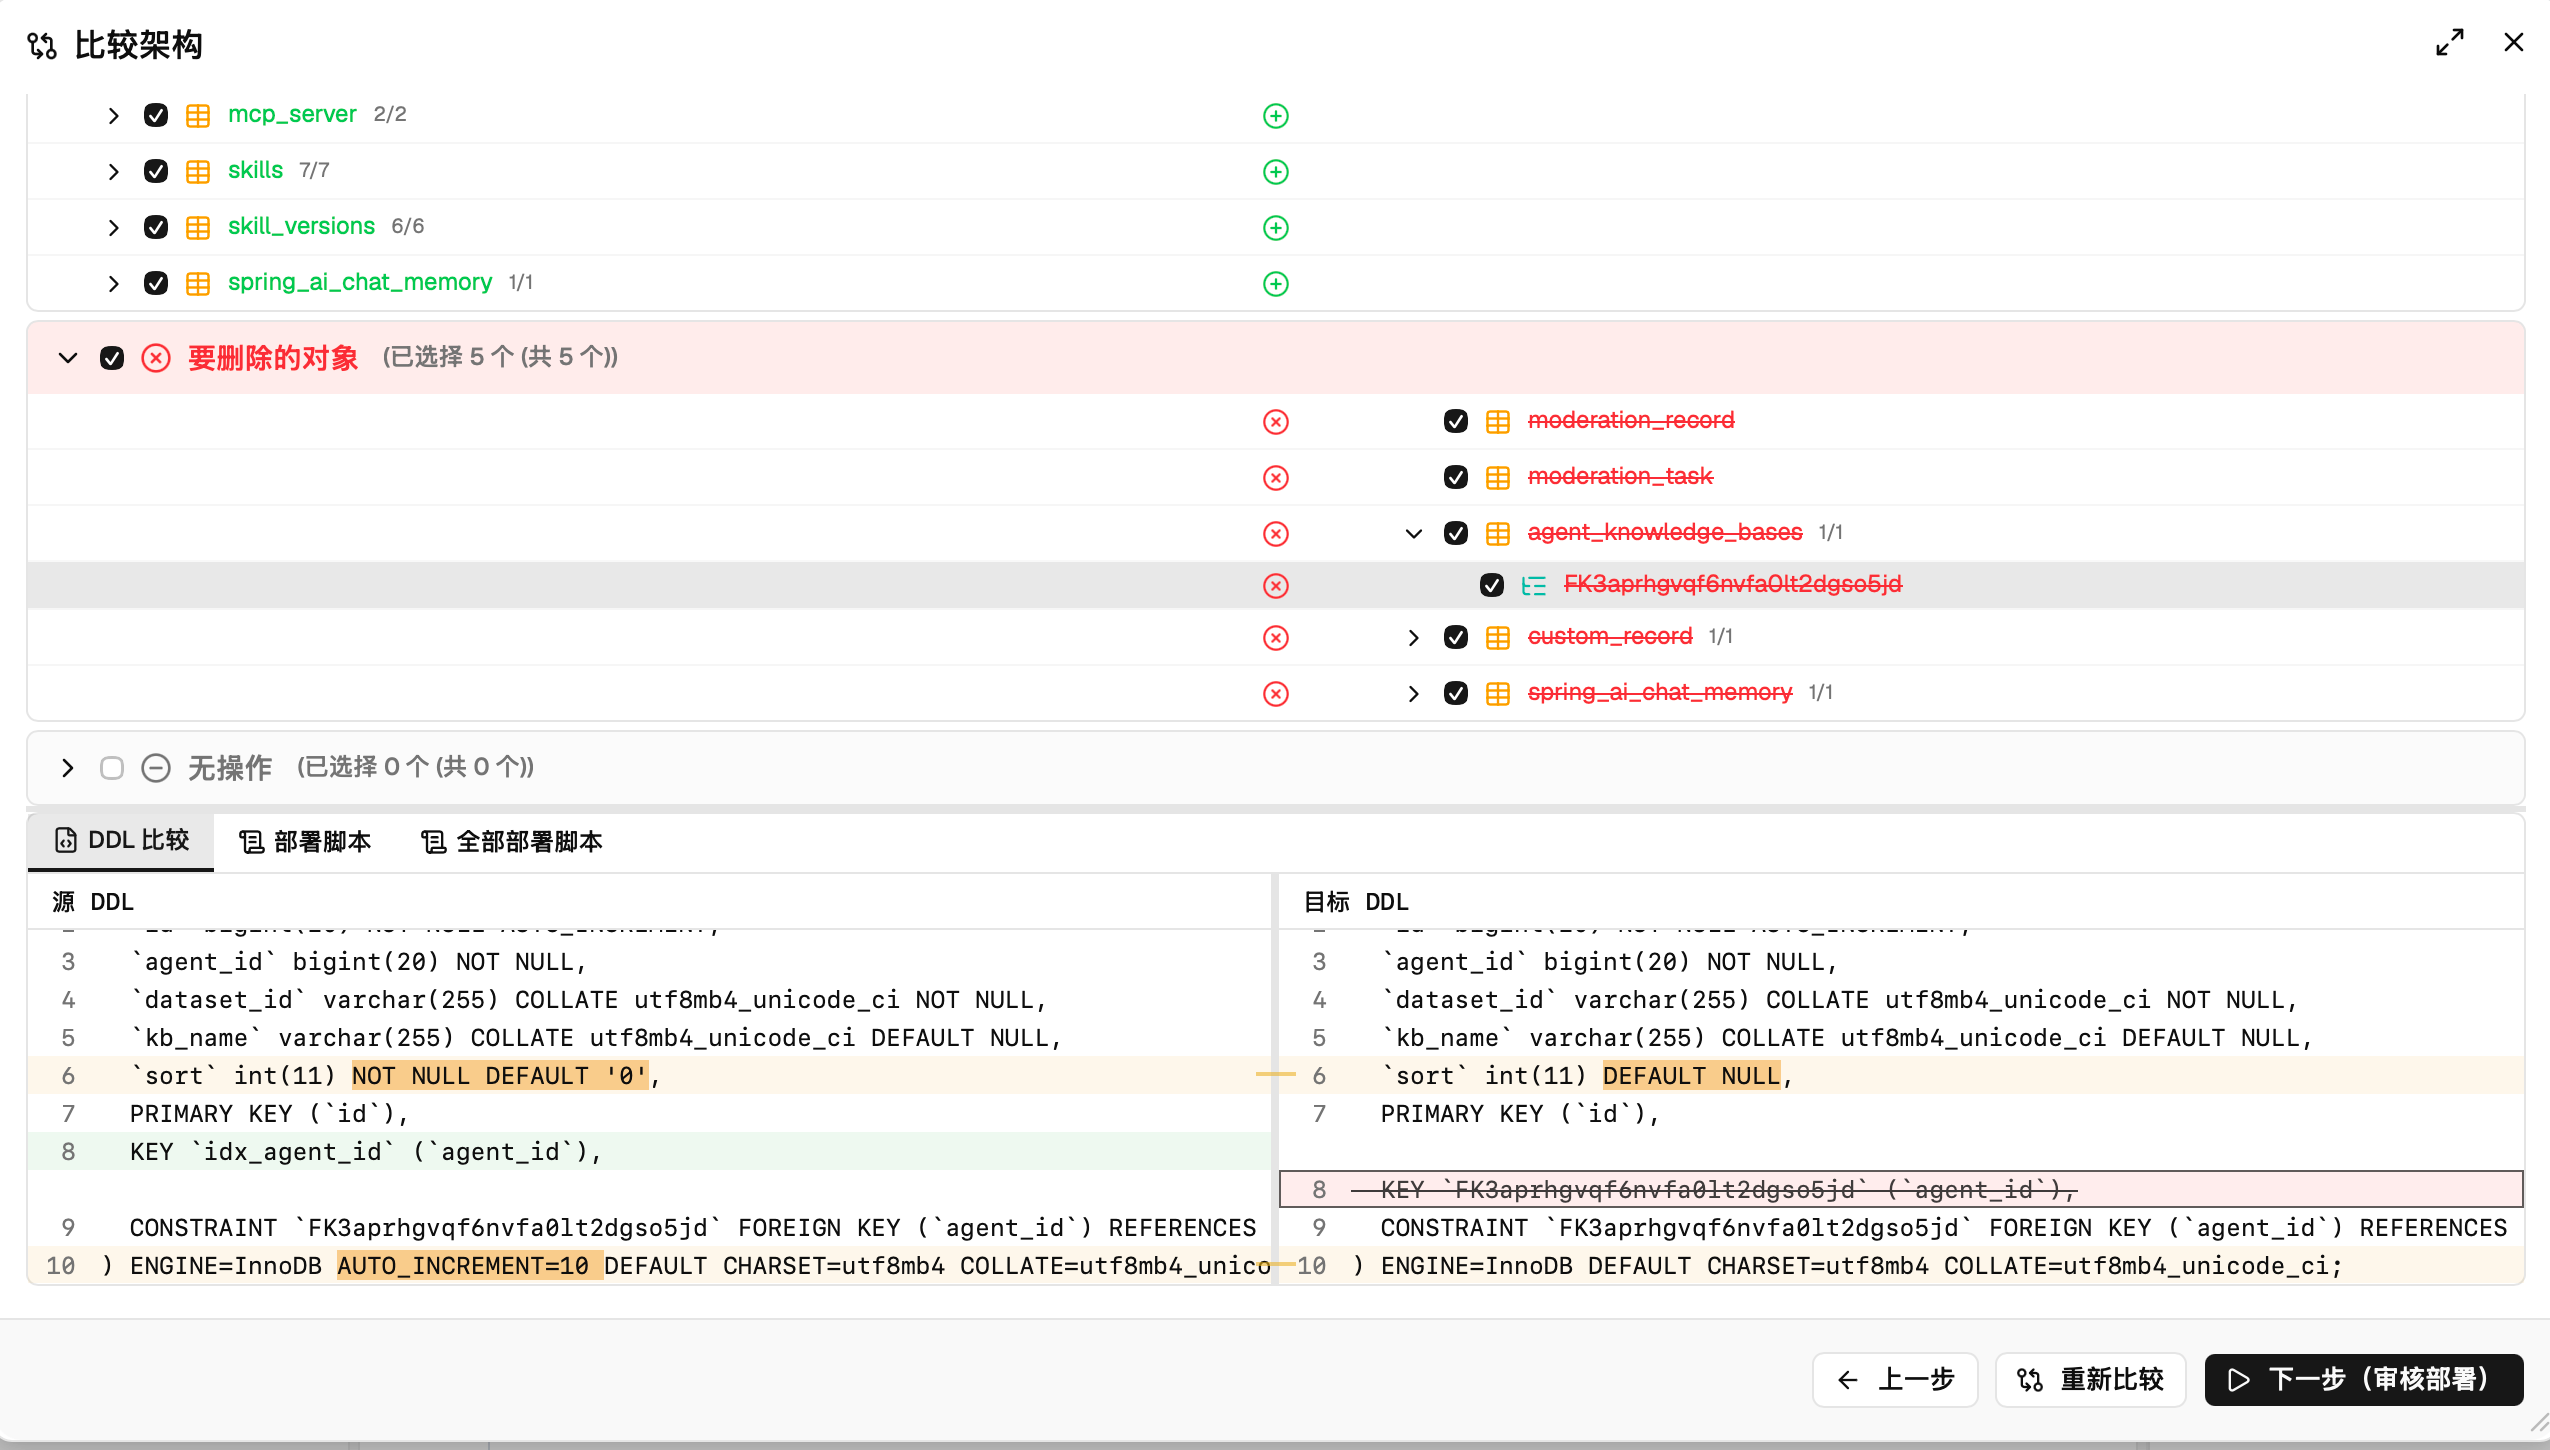
Task: Collapse the agent_knowledge_bases node
Action: 1413,534
